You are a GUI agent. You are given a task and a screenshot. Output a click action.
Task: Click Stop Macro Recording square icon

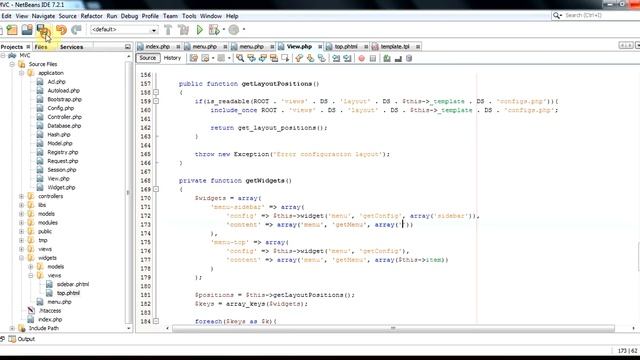[x=373, y=58]
